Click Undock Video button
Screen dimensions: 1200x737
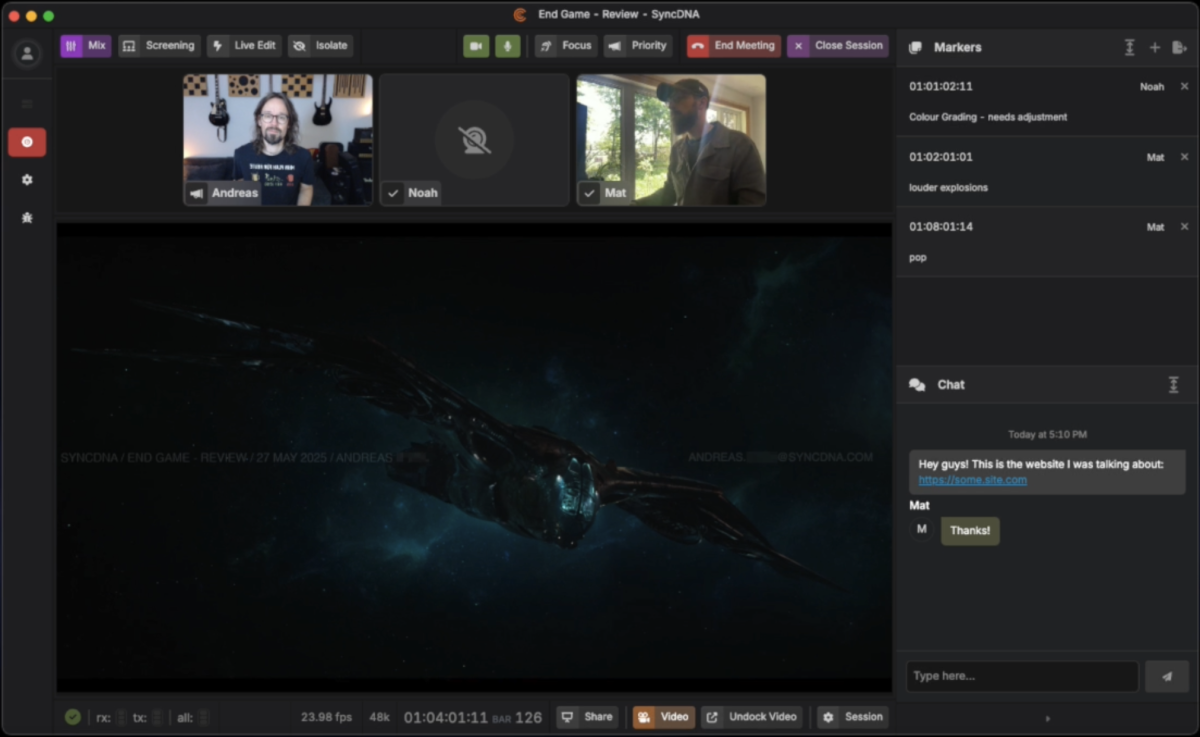tap(752, 717)
